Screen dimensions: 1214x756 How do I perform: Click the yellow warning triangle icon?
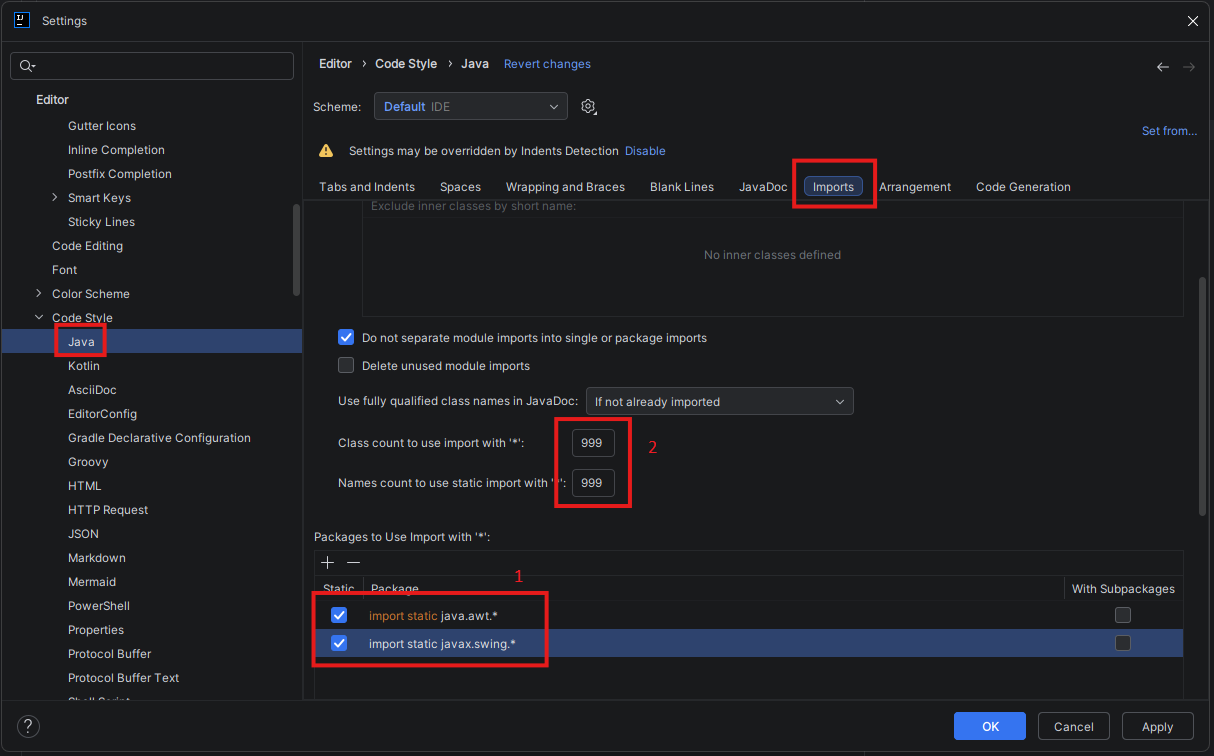[x=326, y=151]
